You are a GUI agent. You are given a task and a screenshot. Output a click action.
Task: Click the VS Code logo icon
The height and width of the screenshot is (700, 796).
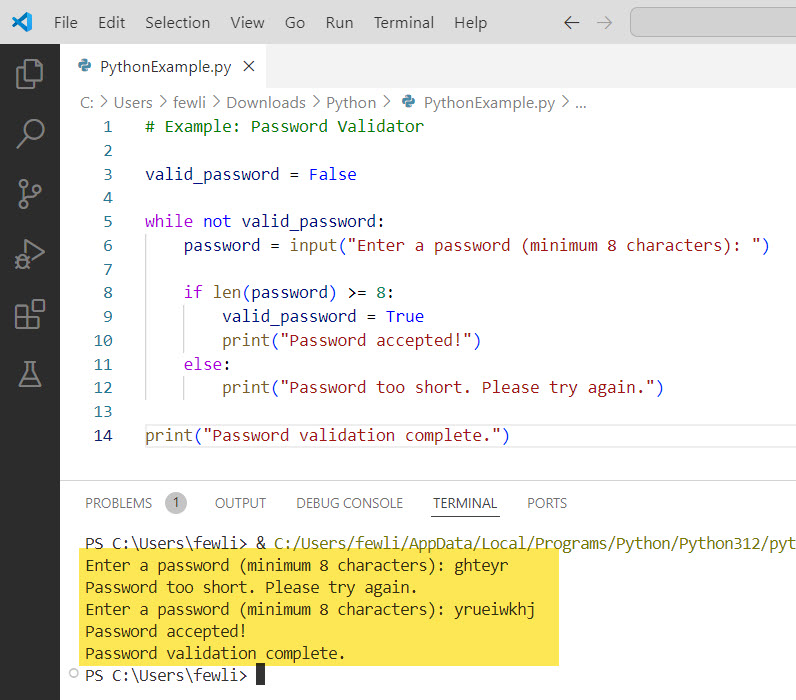(x=22, y=22)
